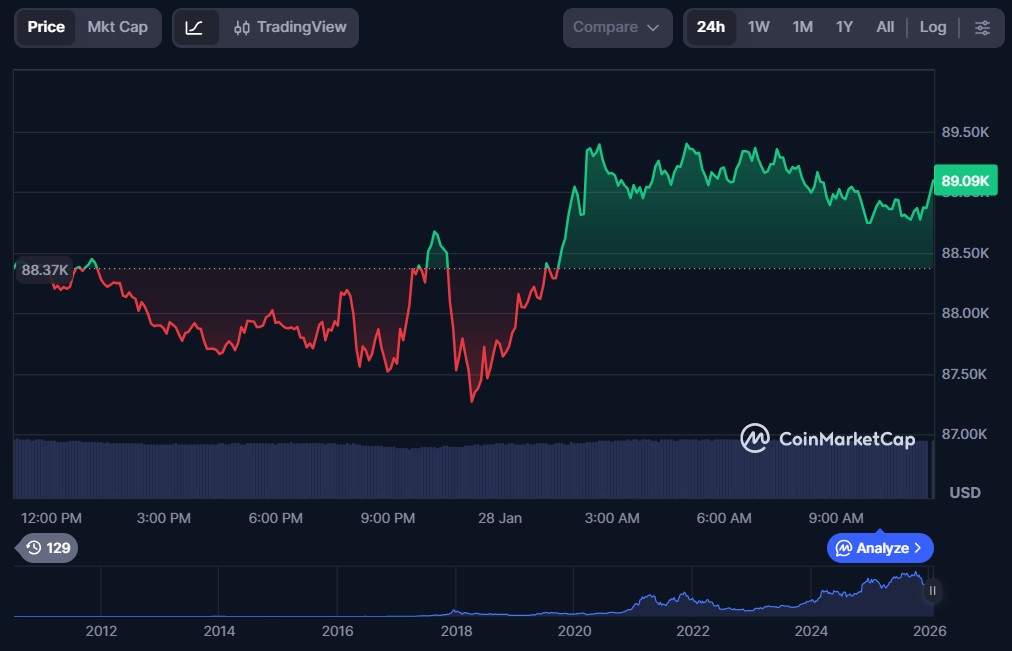Viewport: 1012px width, 651px height.
Task: Show All time price history
Action: pos(885,28)
